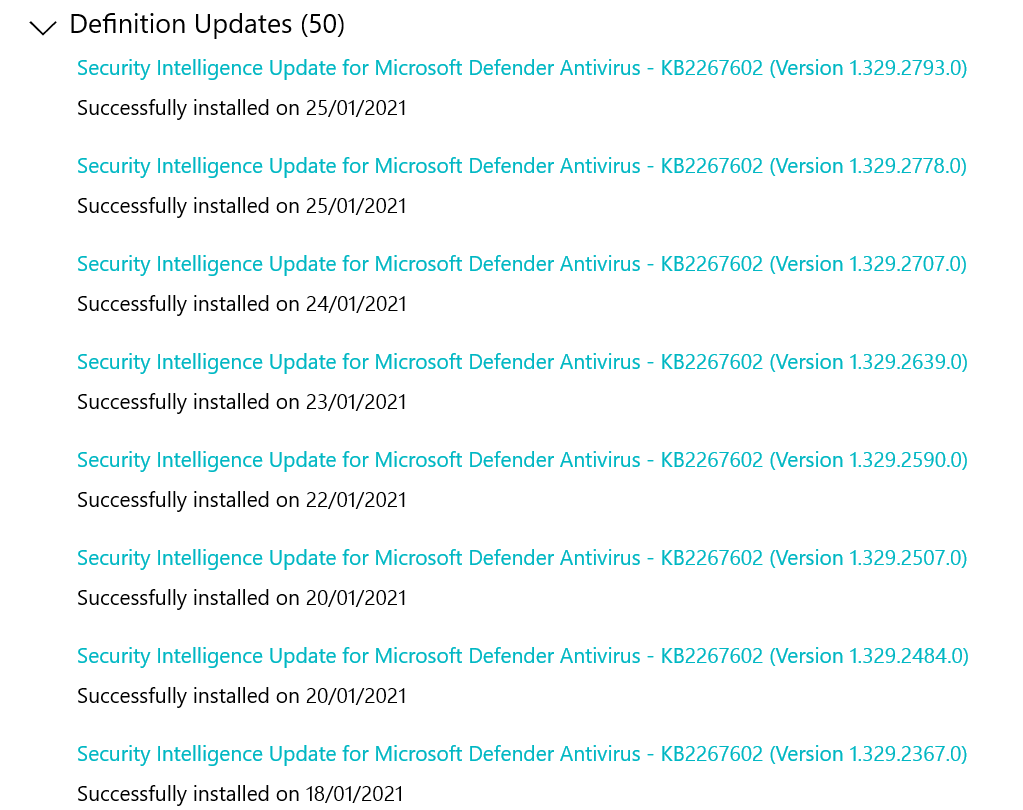The image size is (1023, 810).
Task: Click installed date 23/01/2021 under Version 1.329.2639.0
Action: pyautogui.click(x=241, y=402)
